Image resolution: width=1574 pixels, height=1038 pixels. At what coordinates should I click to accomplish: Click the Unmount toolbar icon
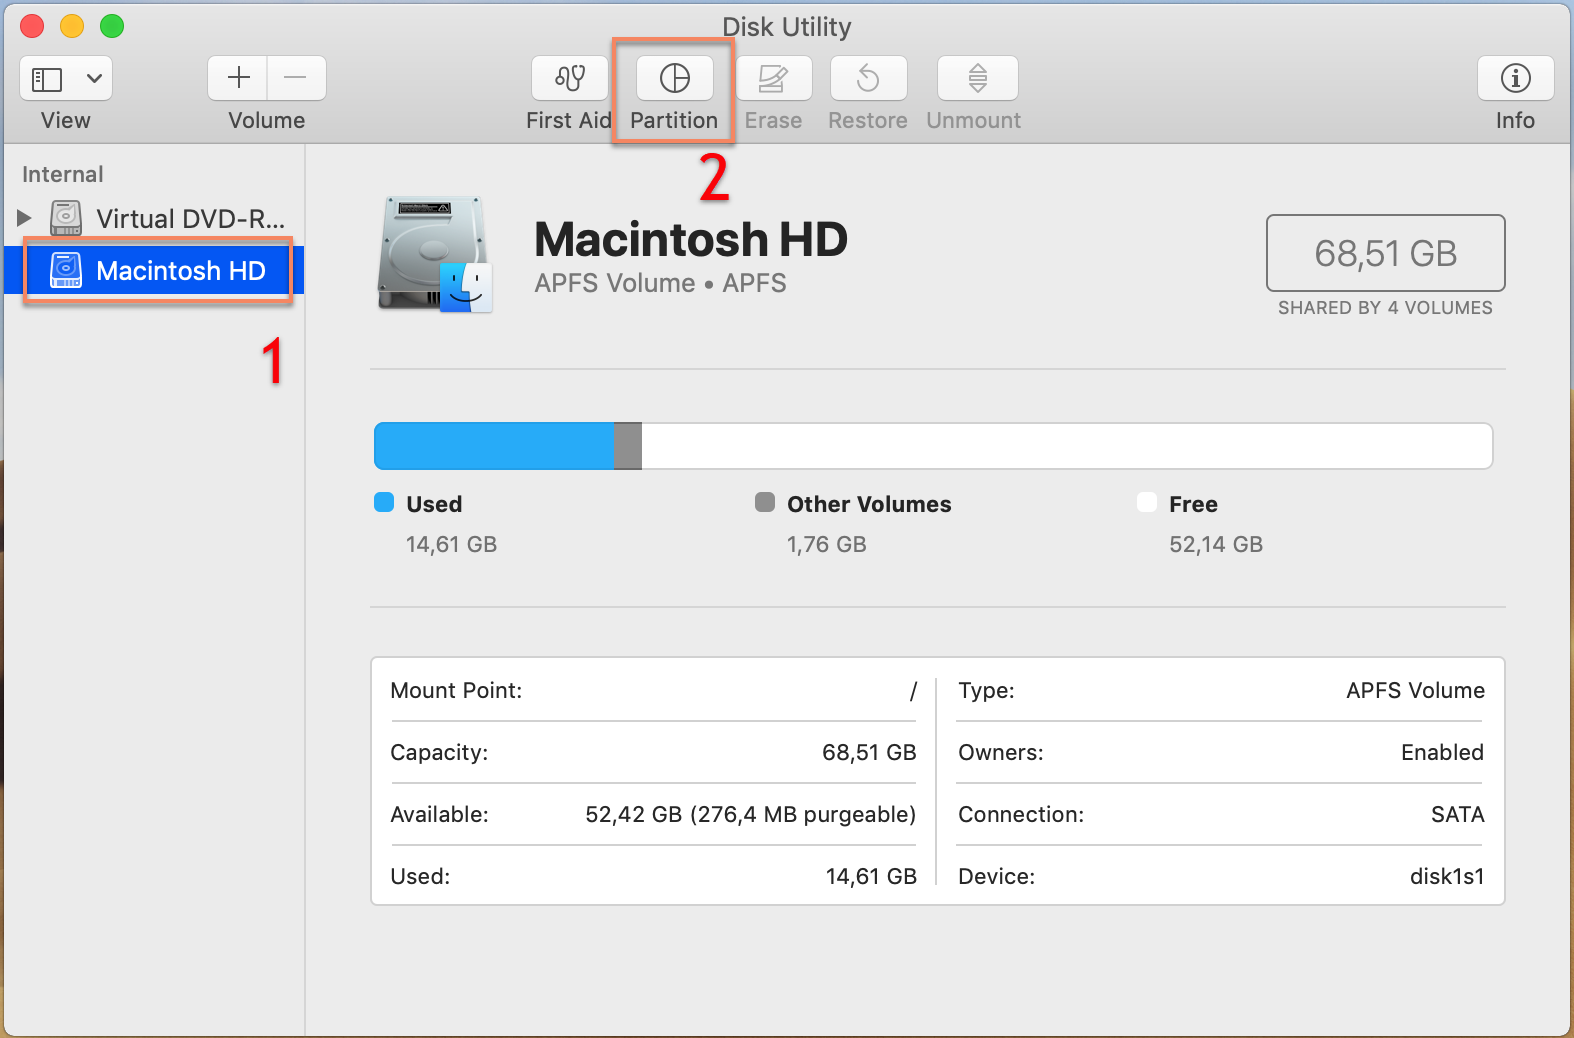coord(978,78)
